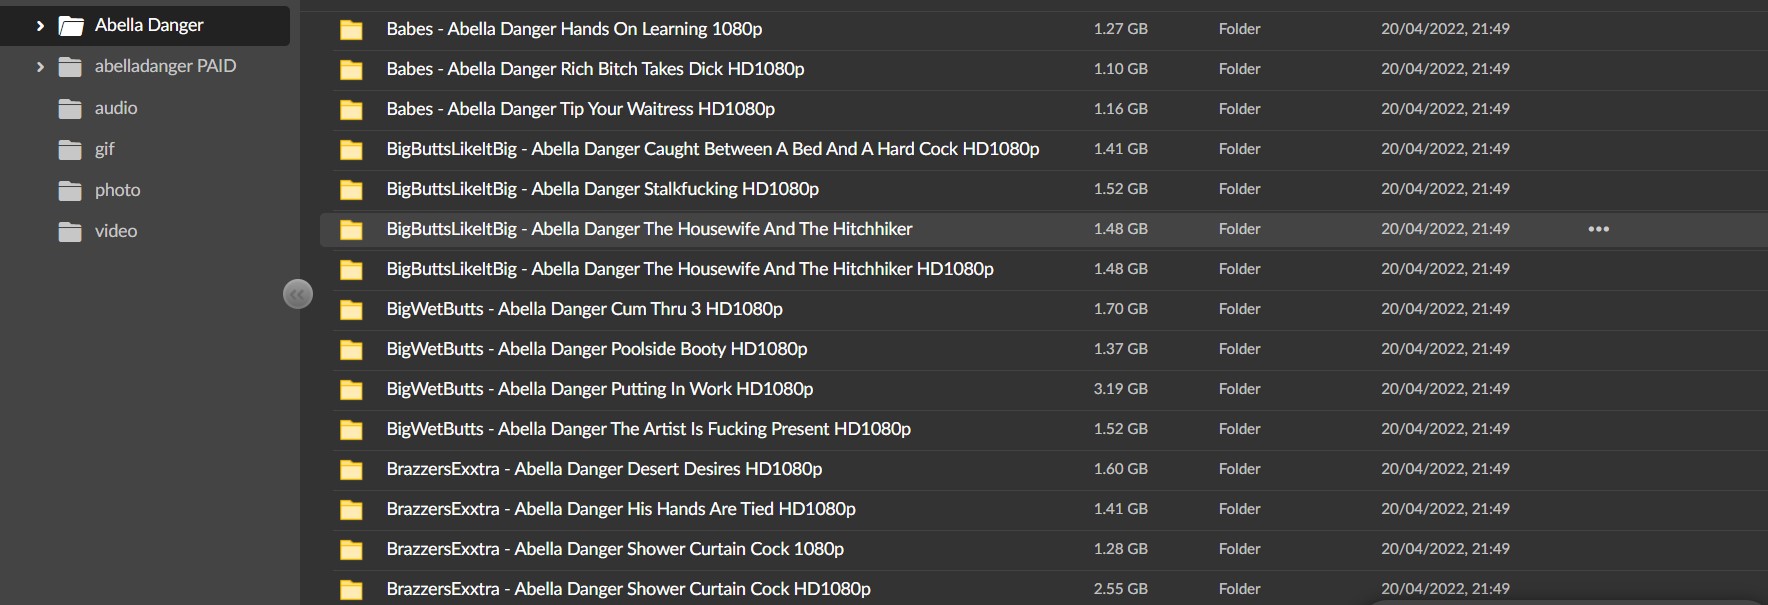
Task: Open the Housewife And The Hitchhiker HD1080p folder
Action: [x=689, y=269]
